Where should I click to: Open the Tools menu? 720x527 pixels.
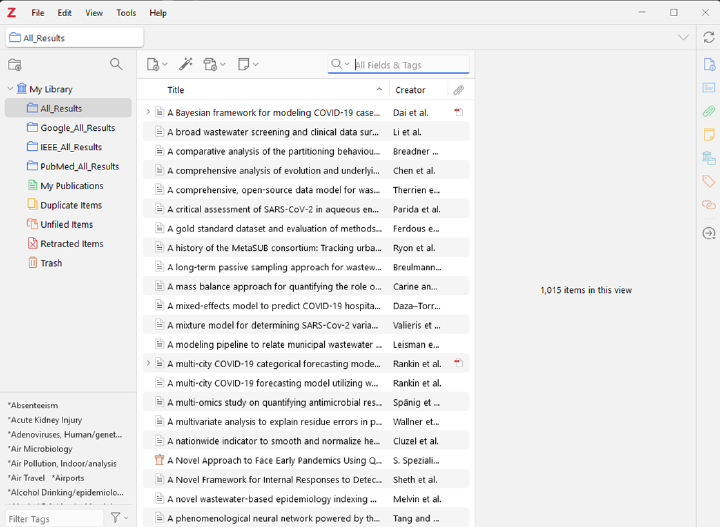click(x=126, y=13)
